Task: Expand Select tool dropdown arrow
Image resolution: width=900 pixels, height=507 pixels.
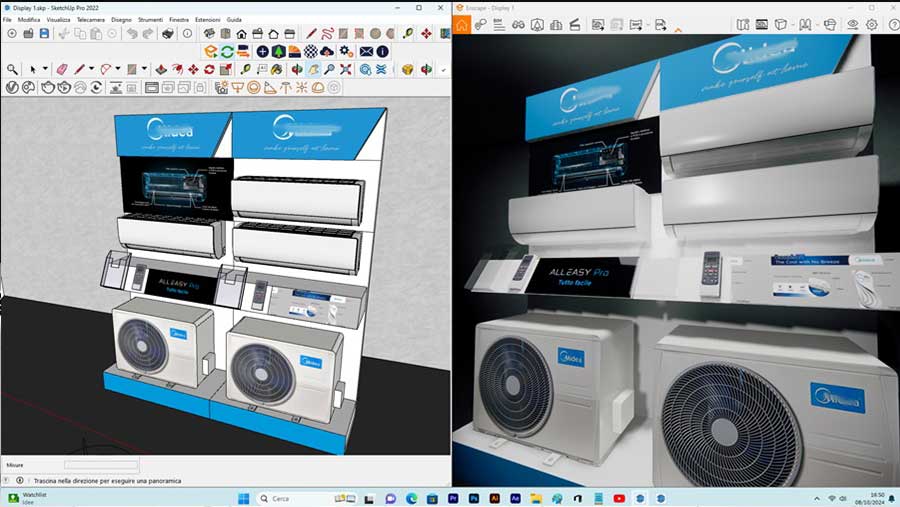Action: click(x=45, y=69)
